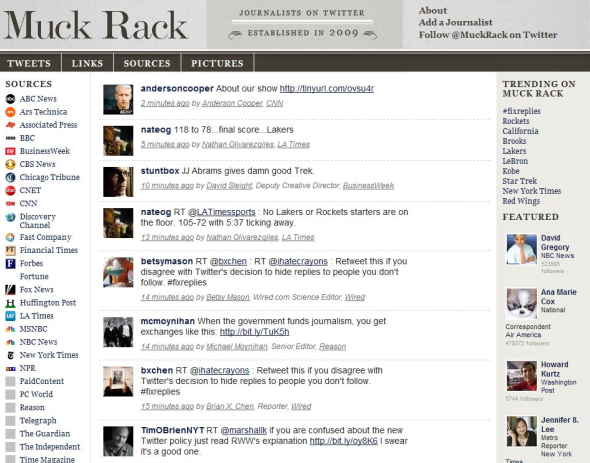Click the Huffington Post H icon
The height and width of the screenshot is (463, 590).
point(10,303)
